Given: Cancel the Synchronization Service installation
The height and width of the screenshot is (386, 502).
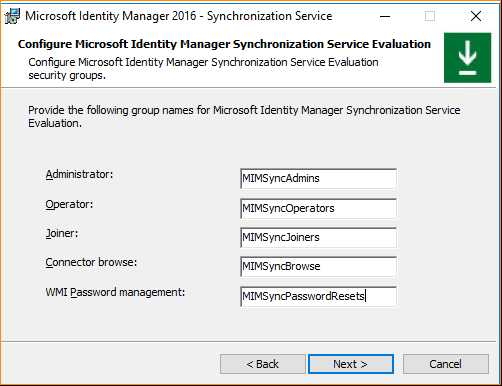Looking at the screenshot, I should tap(446, 364).
